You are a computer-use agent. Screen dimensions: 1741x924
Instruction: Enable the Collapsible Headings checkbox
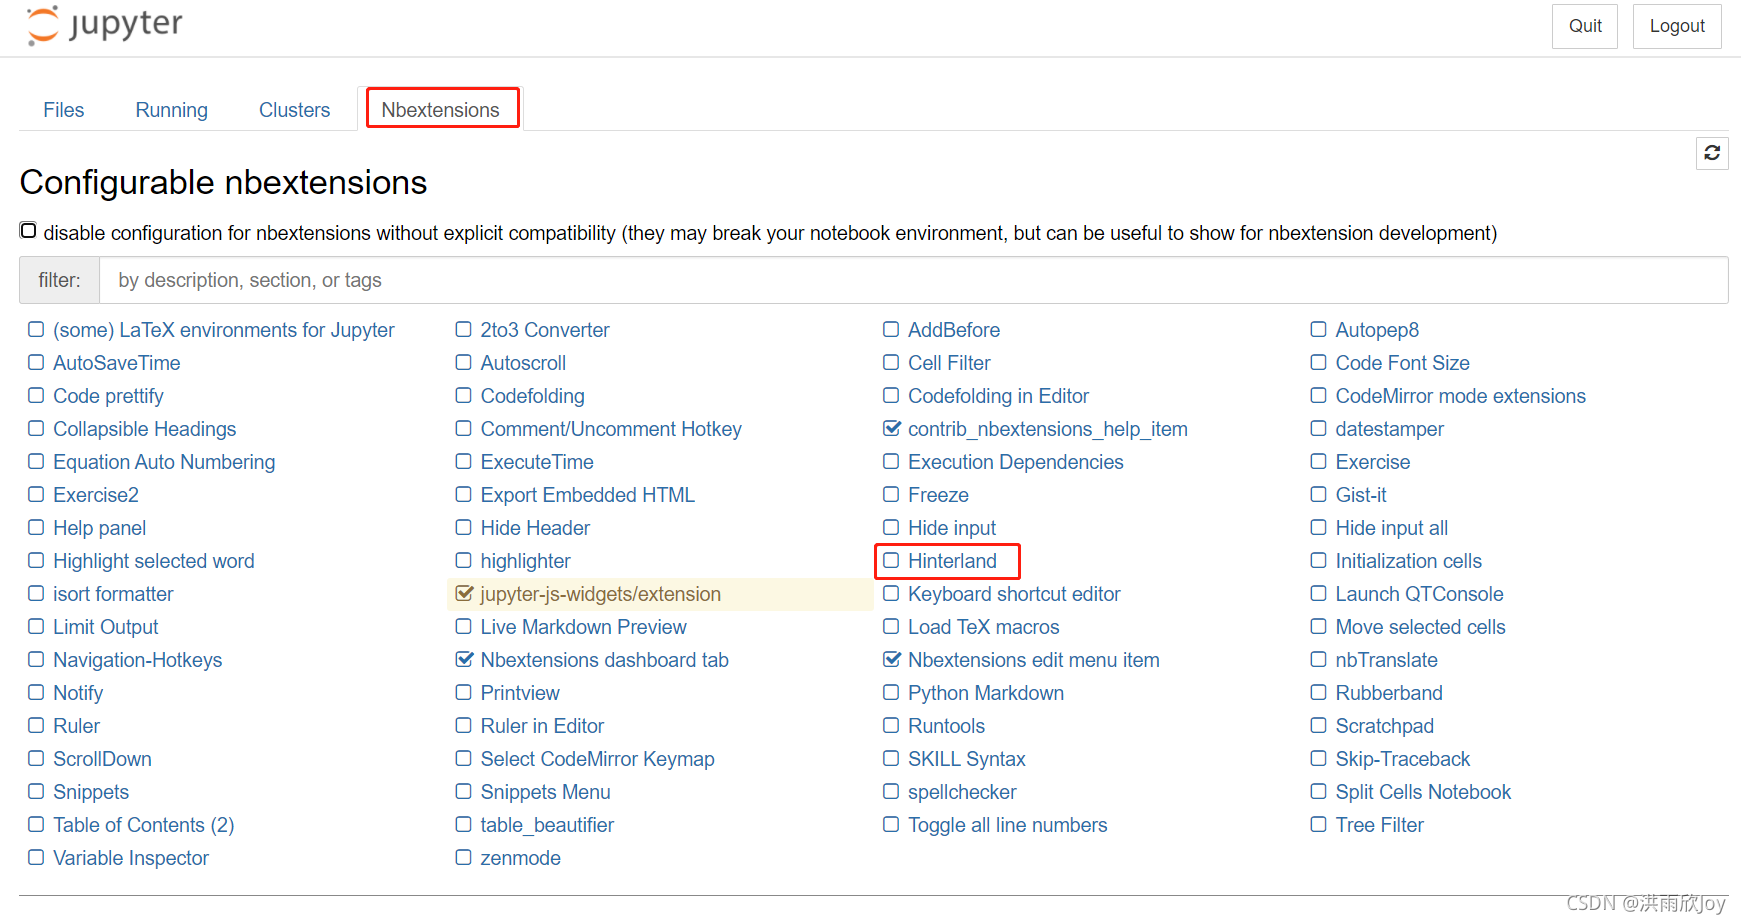point(36,428)
